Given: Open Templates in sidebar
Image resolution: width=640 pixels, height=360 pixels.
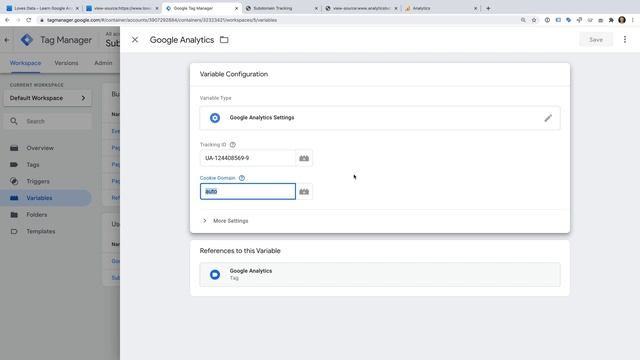Looking at the screenshot, I should 41,231.
